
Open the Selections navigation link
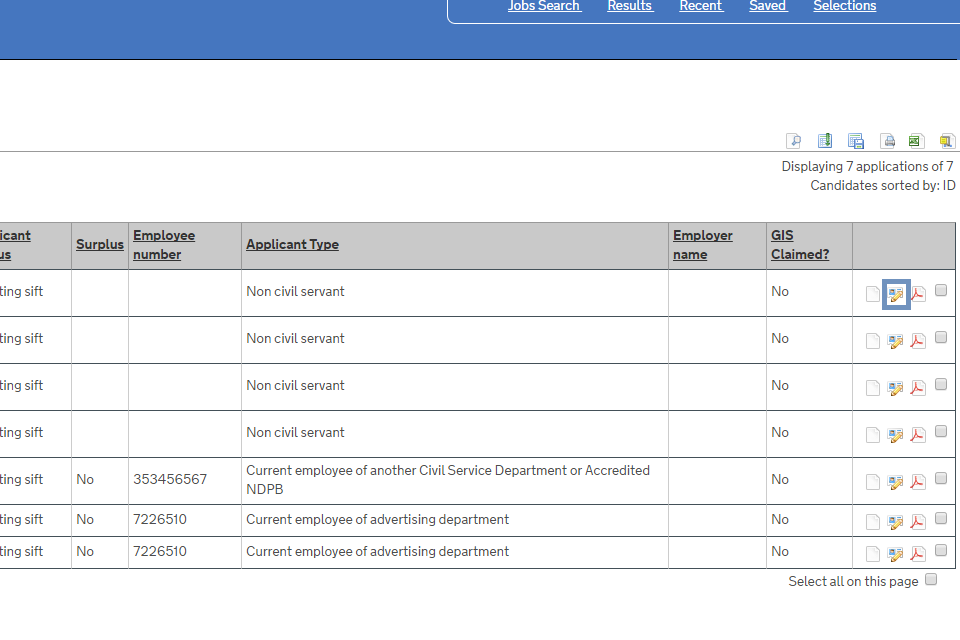[x=844, y=6]
